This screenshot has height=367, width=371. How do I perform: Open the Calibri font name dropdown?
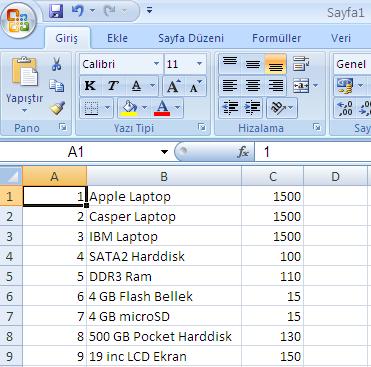pos(156,64)
